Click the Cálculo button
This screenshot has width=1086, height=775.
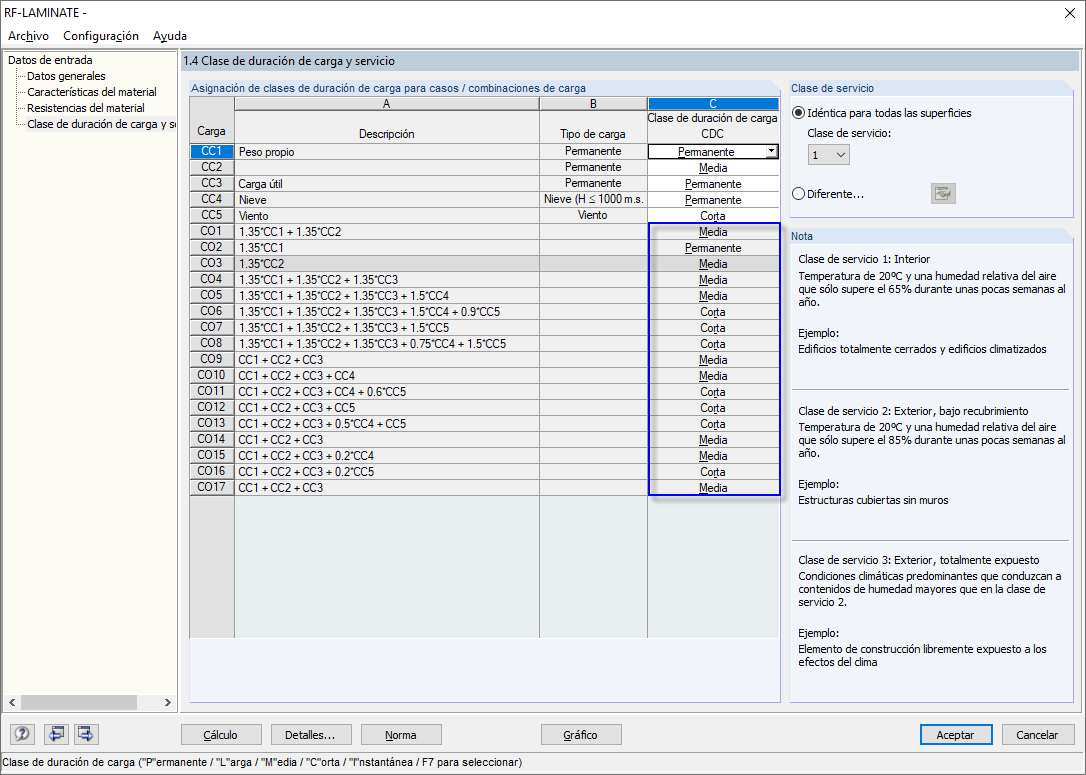point(221,735)
